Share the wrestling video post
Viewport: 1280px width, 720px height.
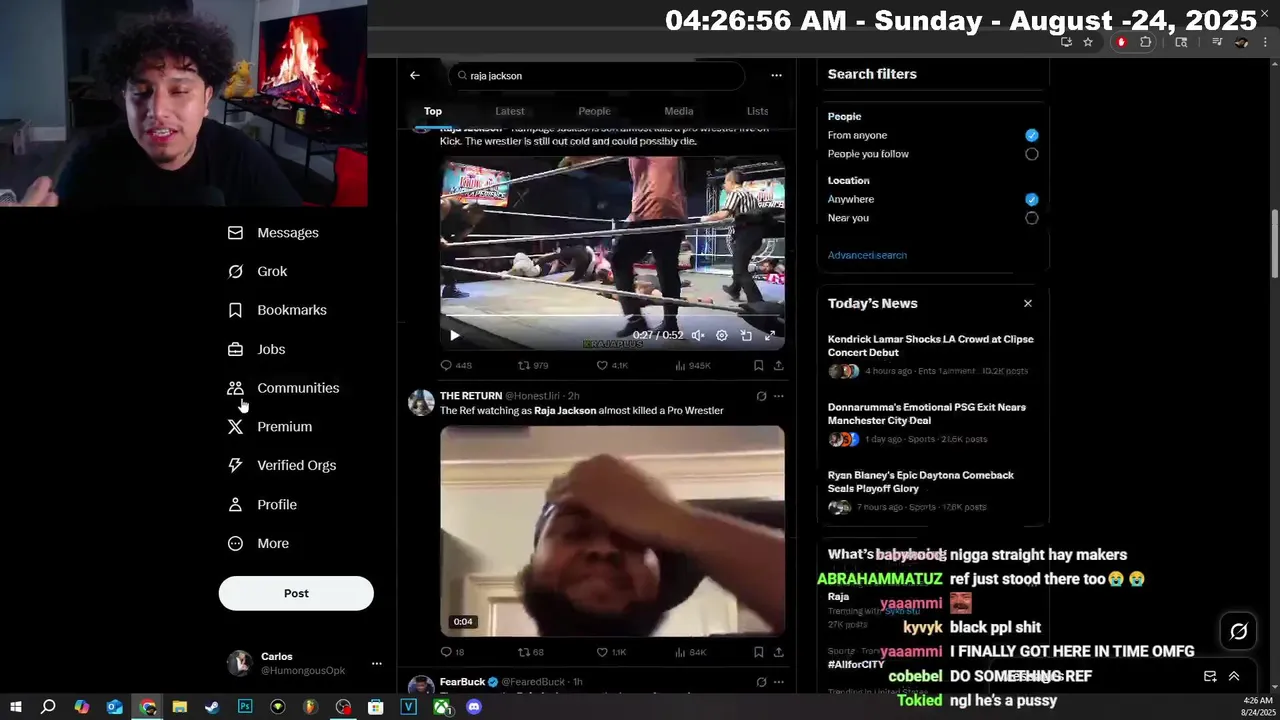click(778, 366)
